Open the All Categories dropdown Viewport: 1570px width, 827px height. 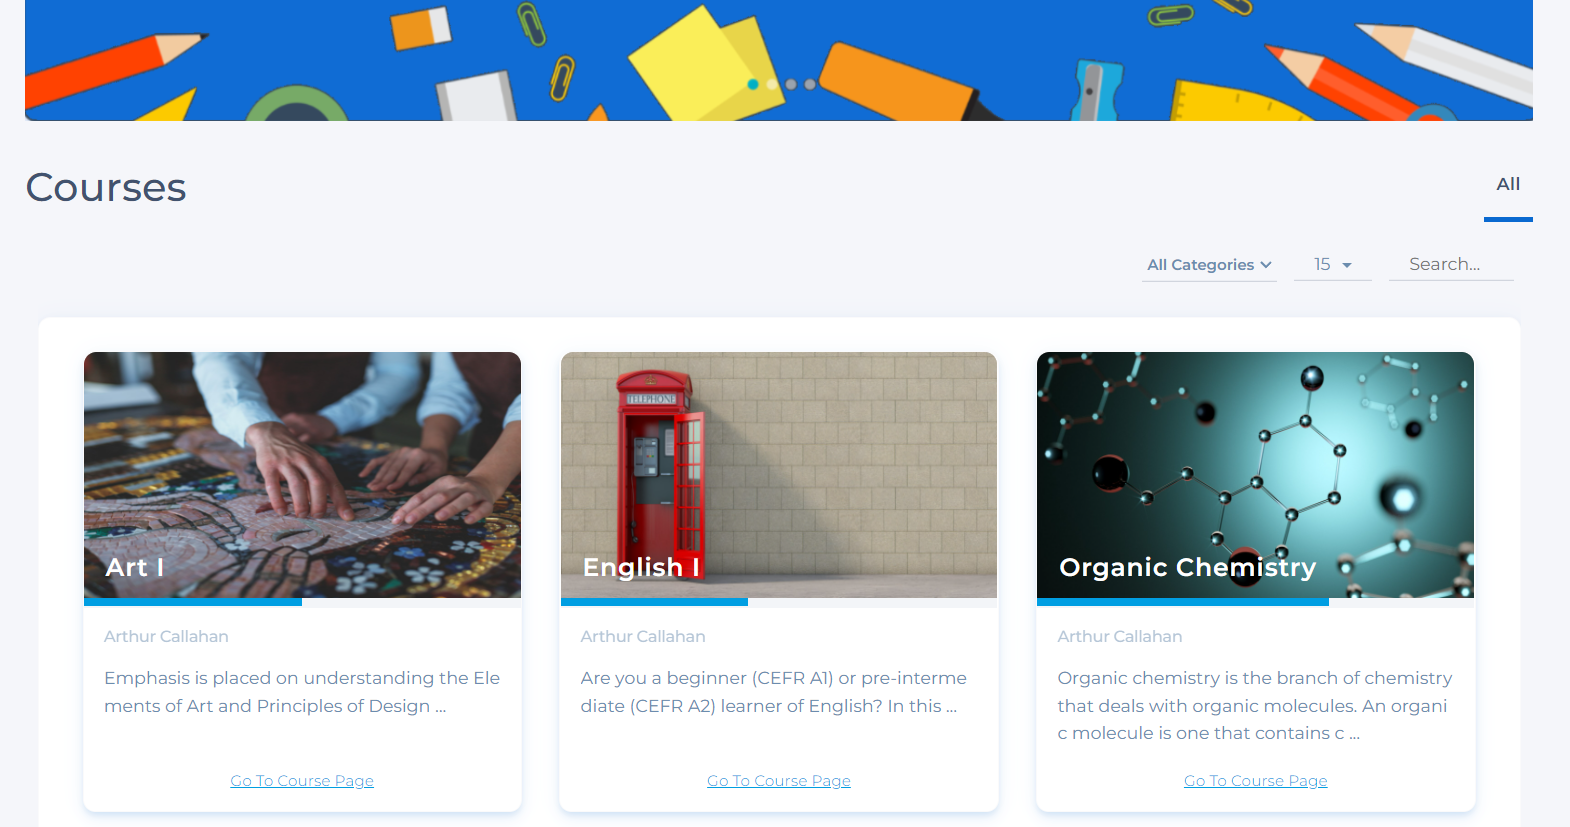click(x=1209, y=265)
